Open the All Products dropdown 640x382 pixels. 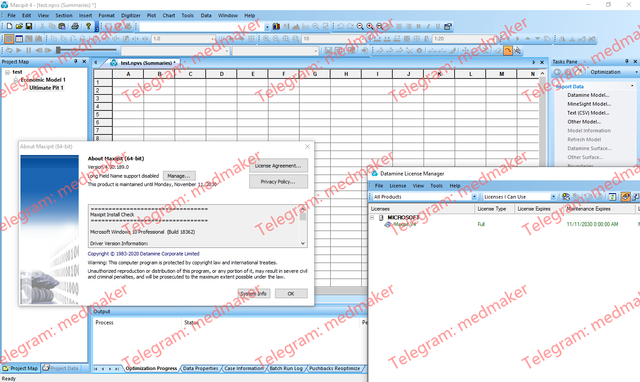pyautogui.click(x=474, y=197)
